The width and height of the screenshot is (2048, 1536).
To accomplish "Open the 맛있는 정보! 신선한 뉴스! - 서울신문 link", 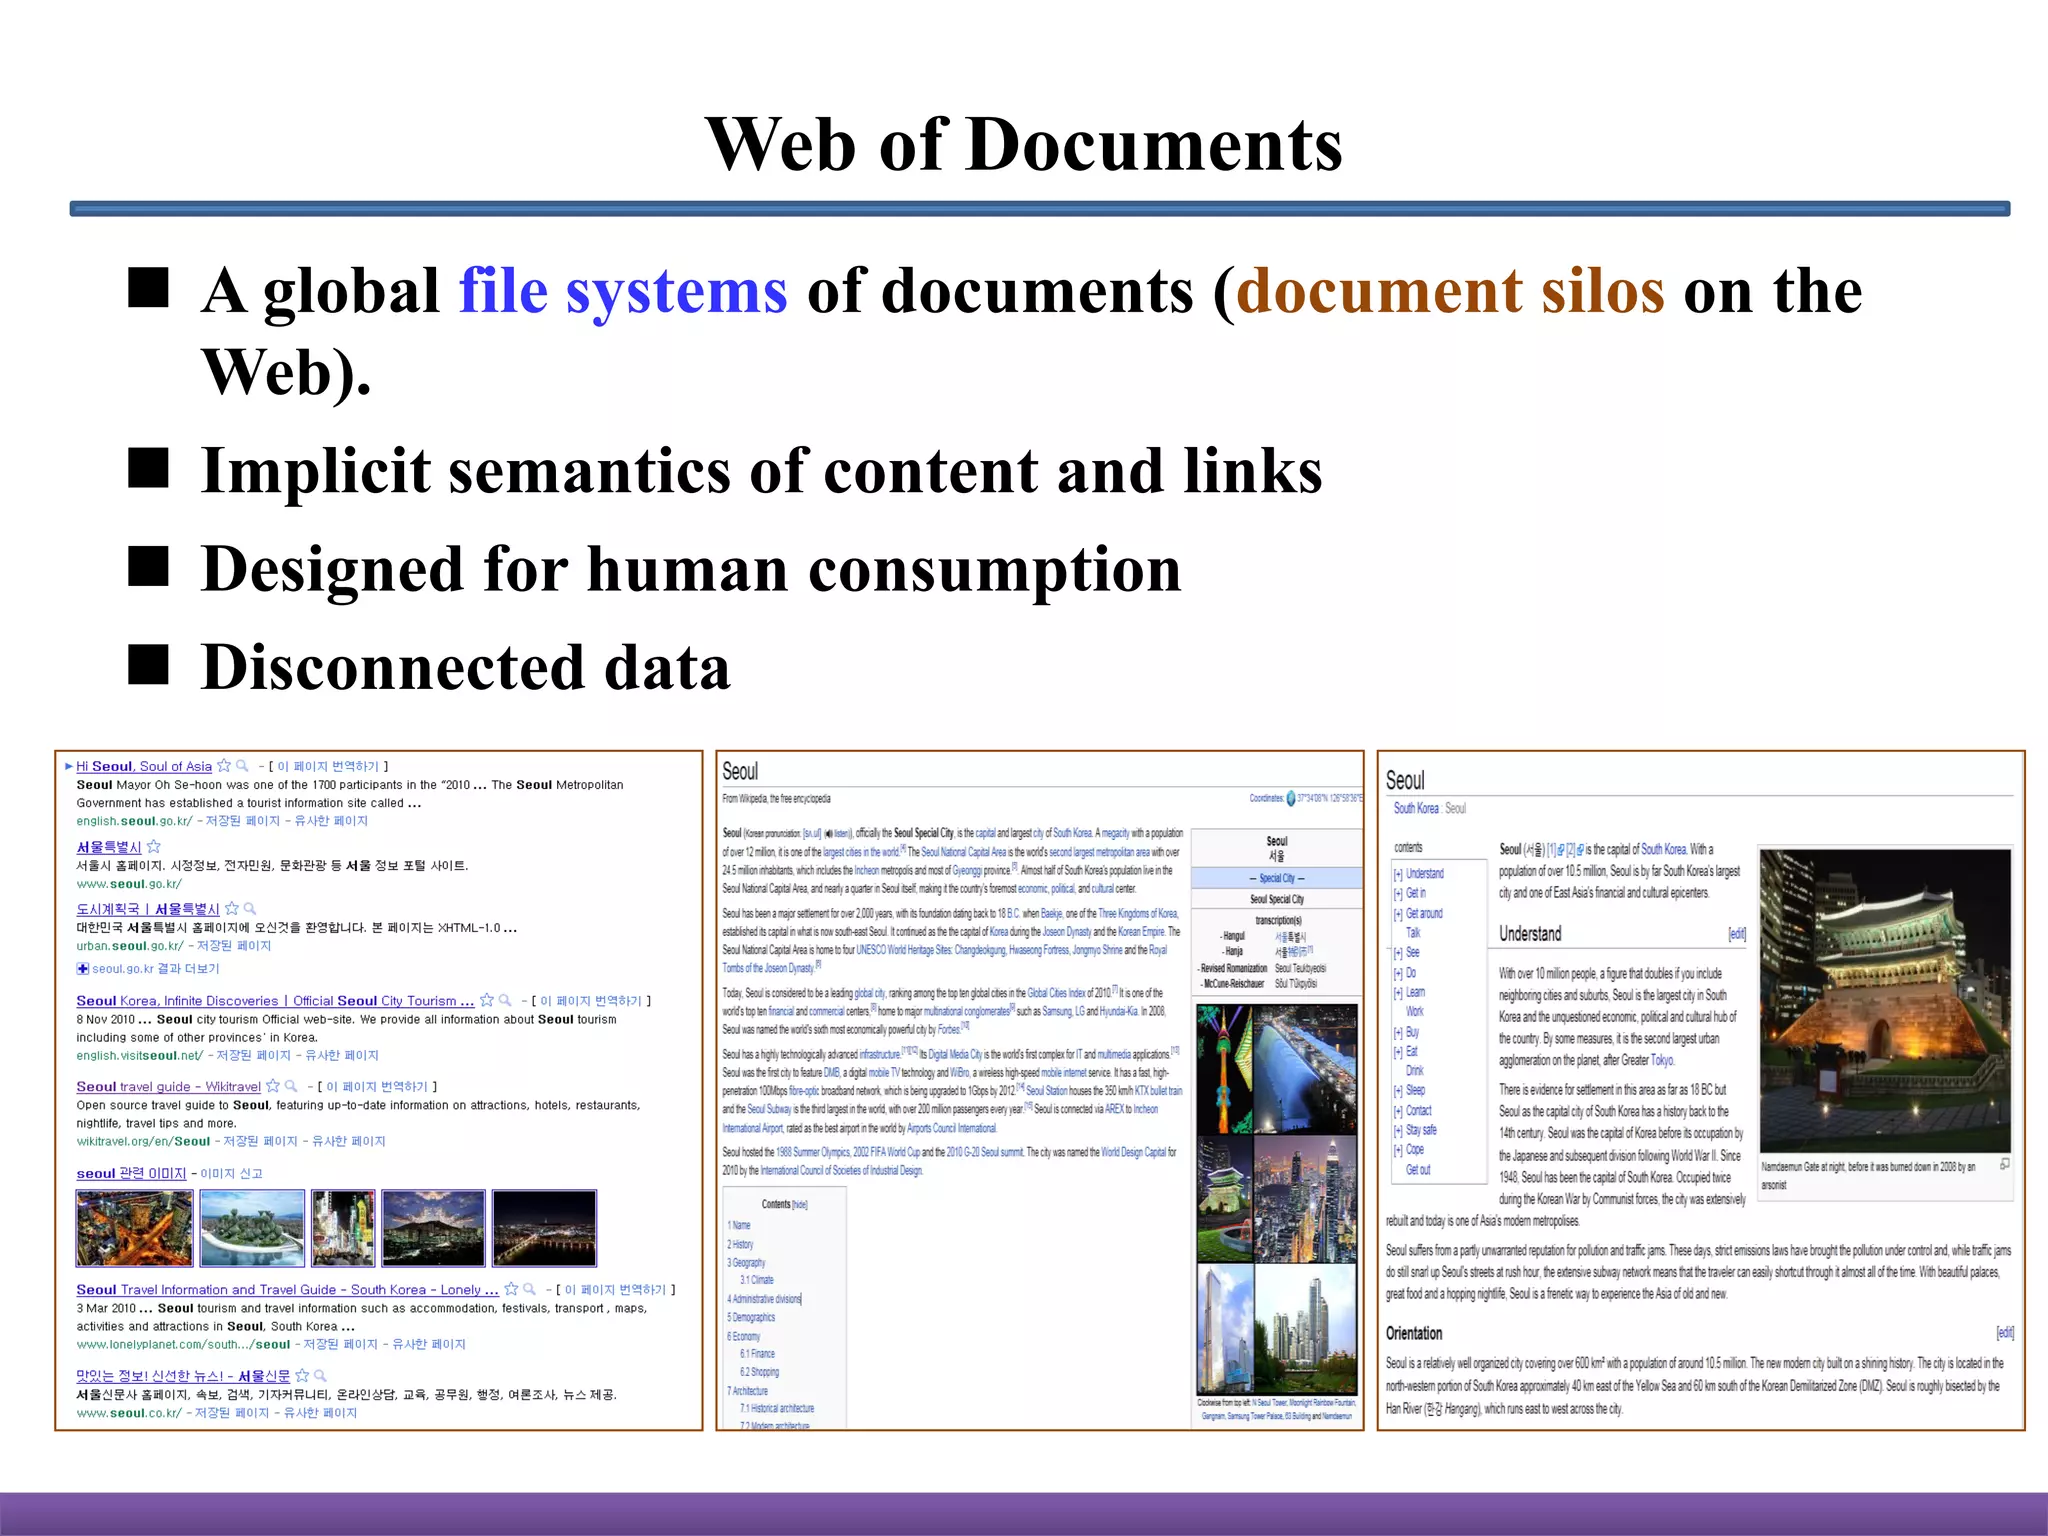I will coord(183,1375).
